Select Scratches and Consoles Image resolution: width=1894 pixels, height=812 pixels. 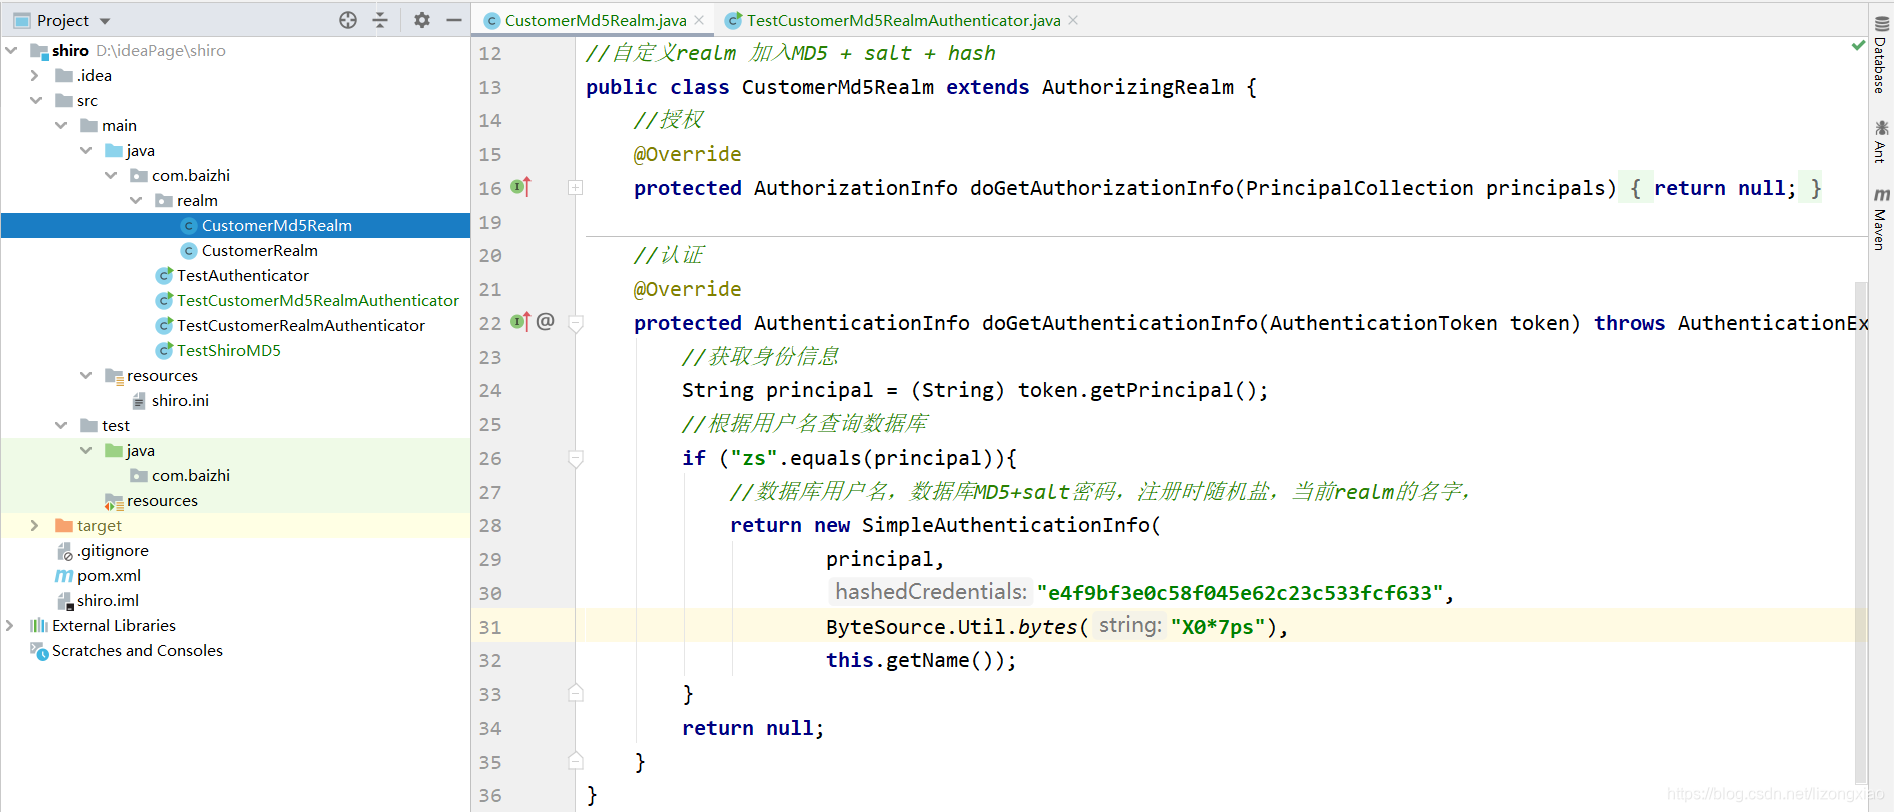tap(137, 650)
